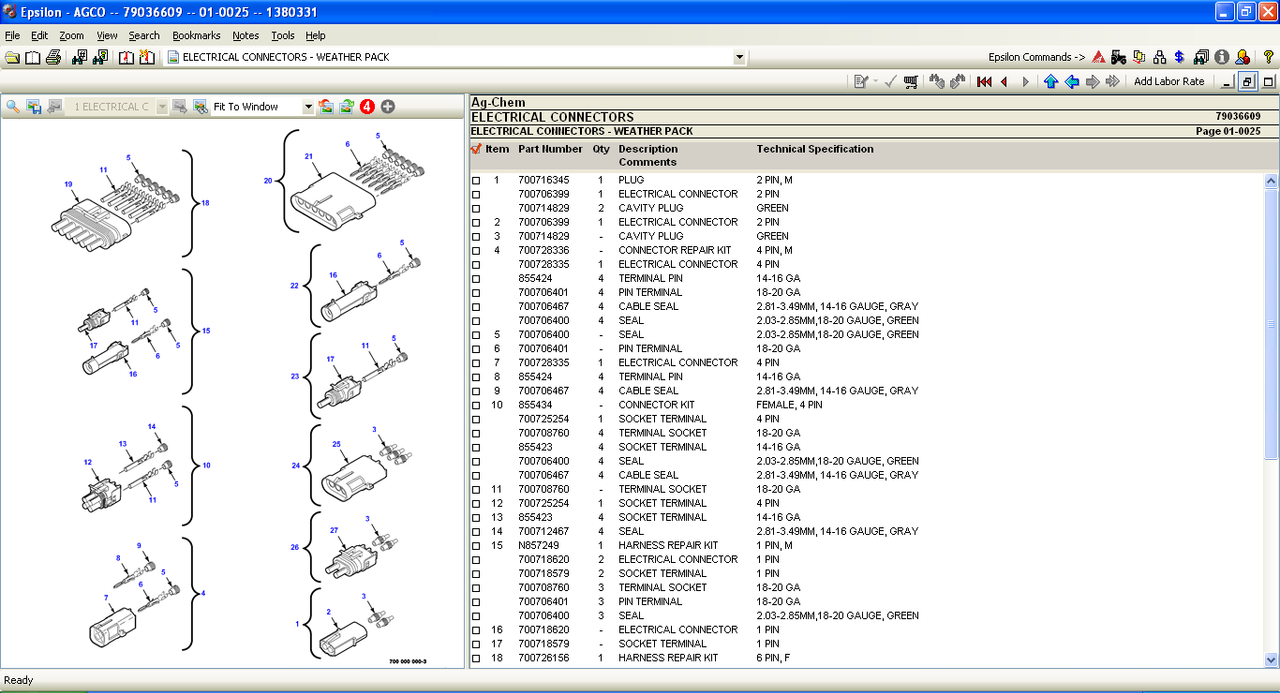Image resolution: width=1280 pixels, height=693 pixels.
Task: Click the magnifier zoom tool above the diagram
Action: coord(13,106)
